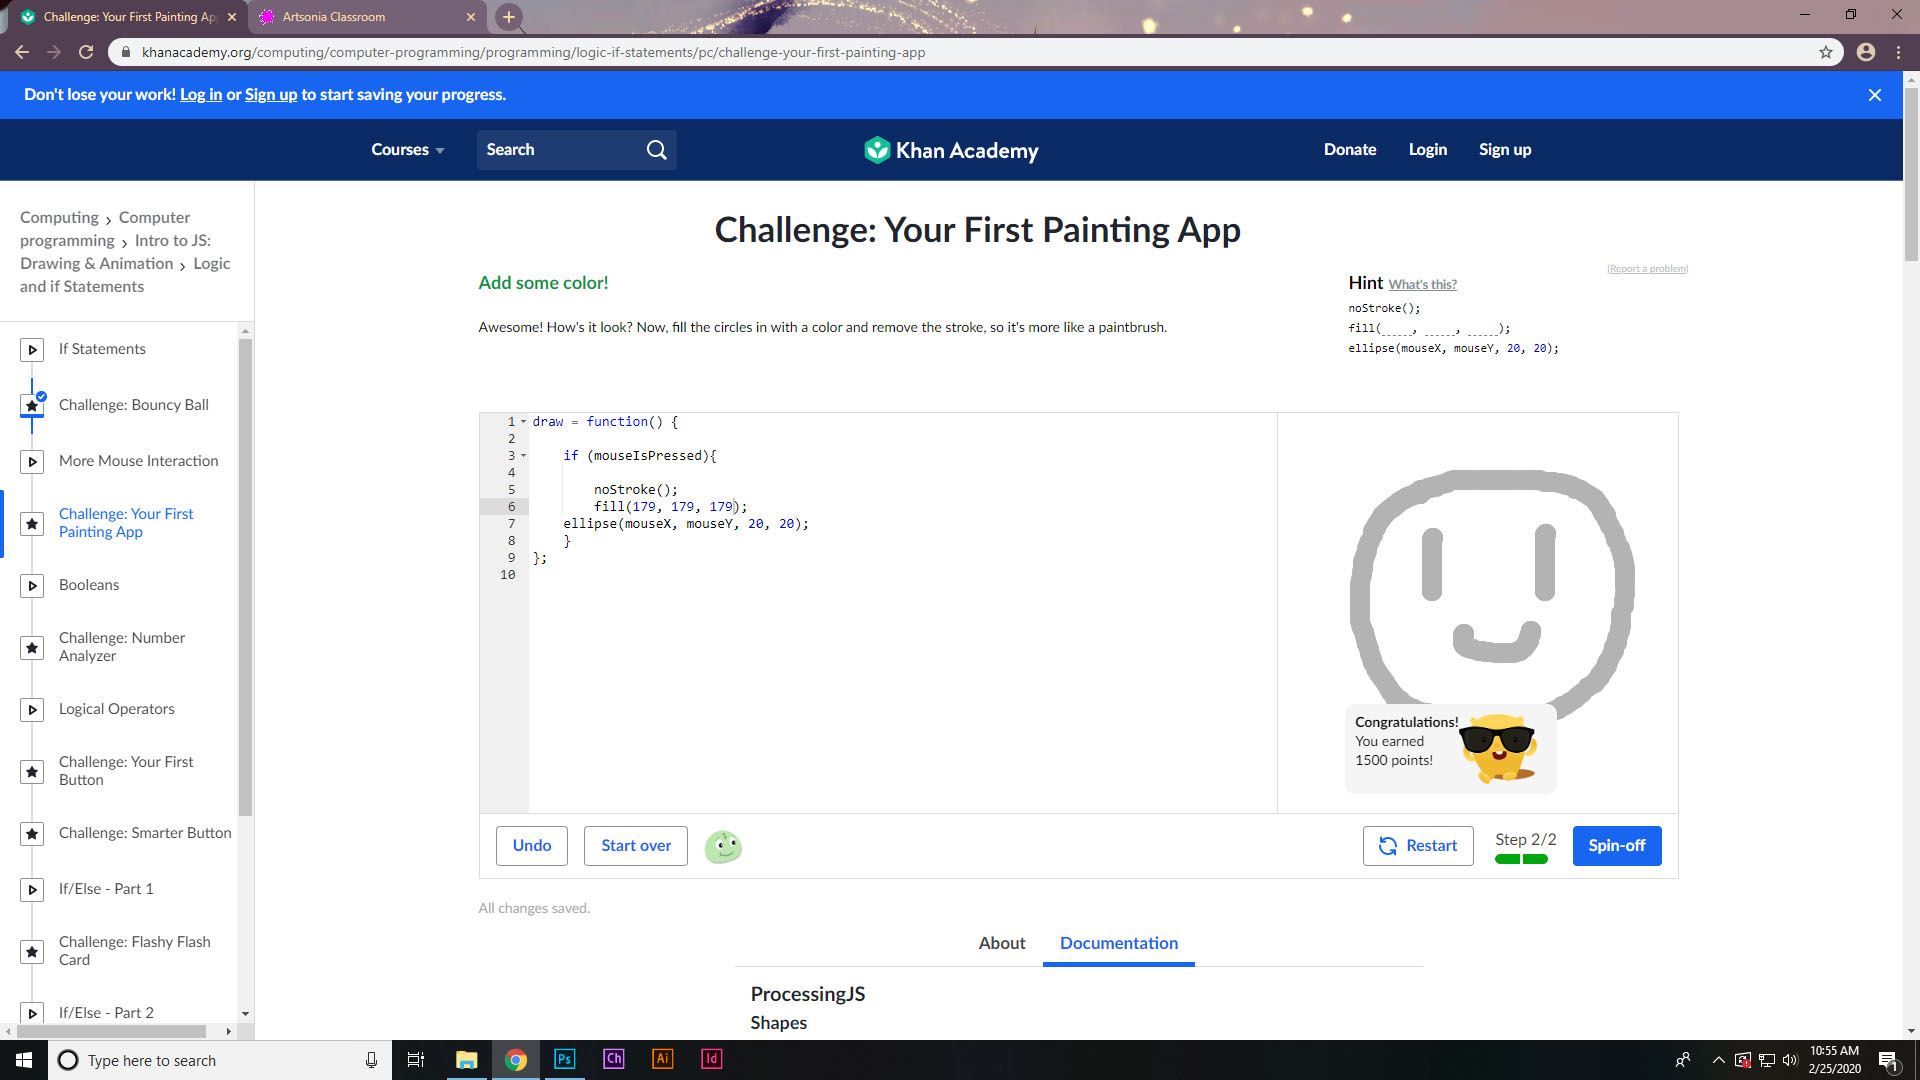Bookmark this page with star icon
The width and height of the screenshot is (1920, 1080).
pos(1825,52)
